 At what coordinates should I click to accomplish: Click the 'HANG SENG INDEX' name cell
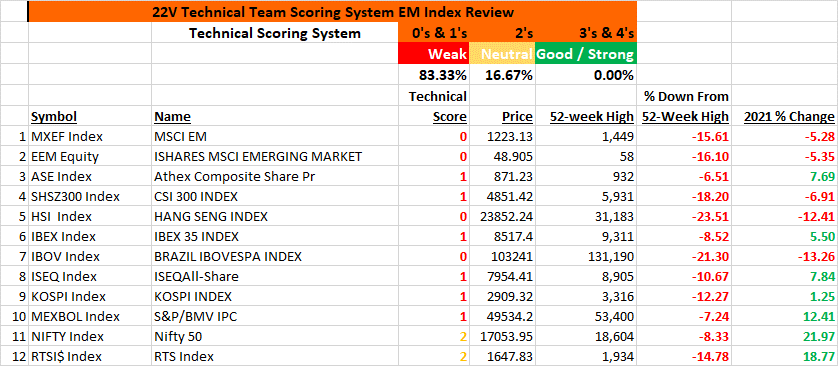click(x=275, y=216)
